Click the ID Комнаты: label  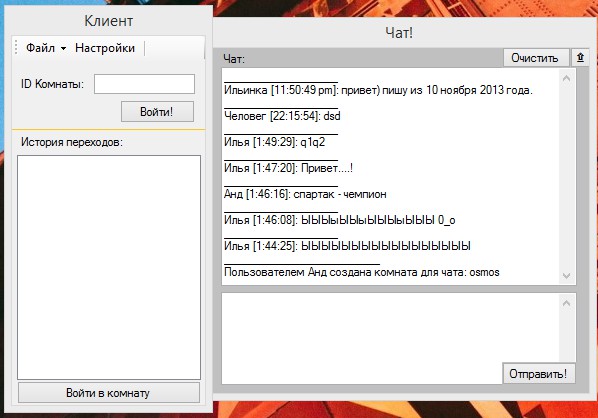point(52,84)
